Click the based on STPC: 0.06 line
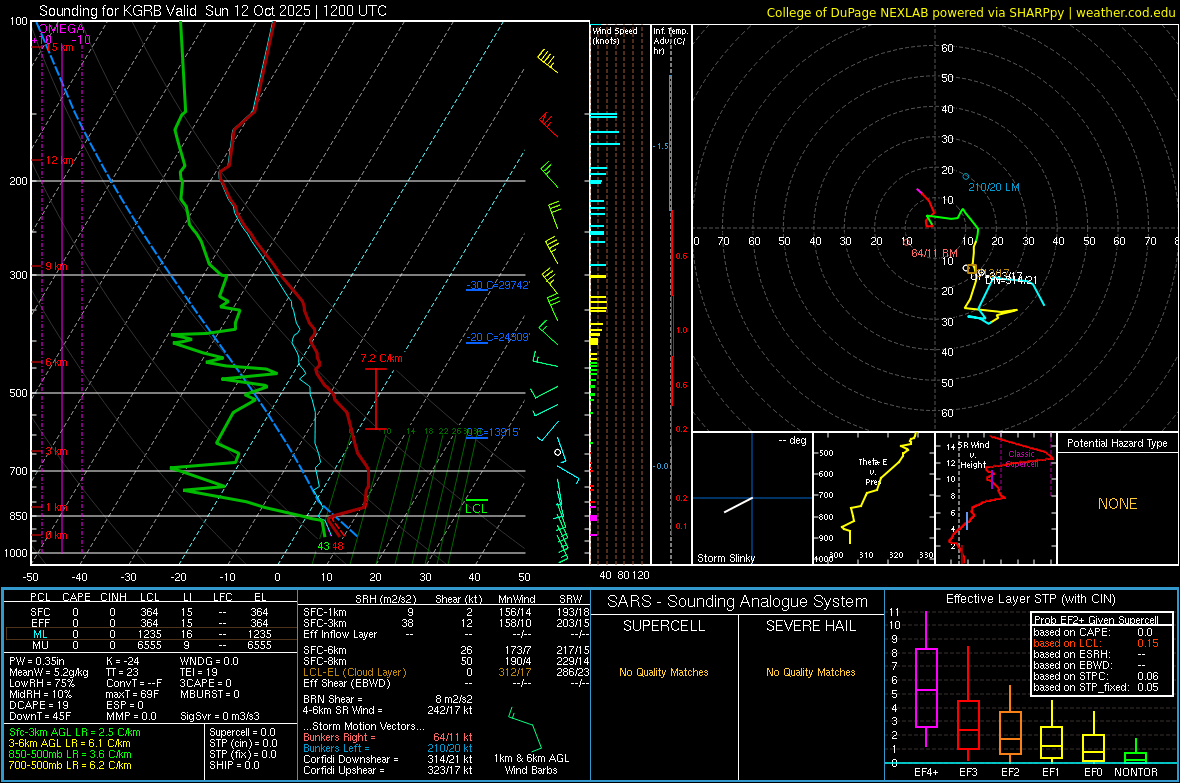This screenshot has height=783, width=1180. pos(1096,676)
